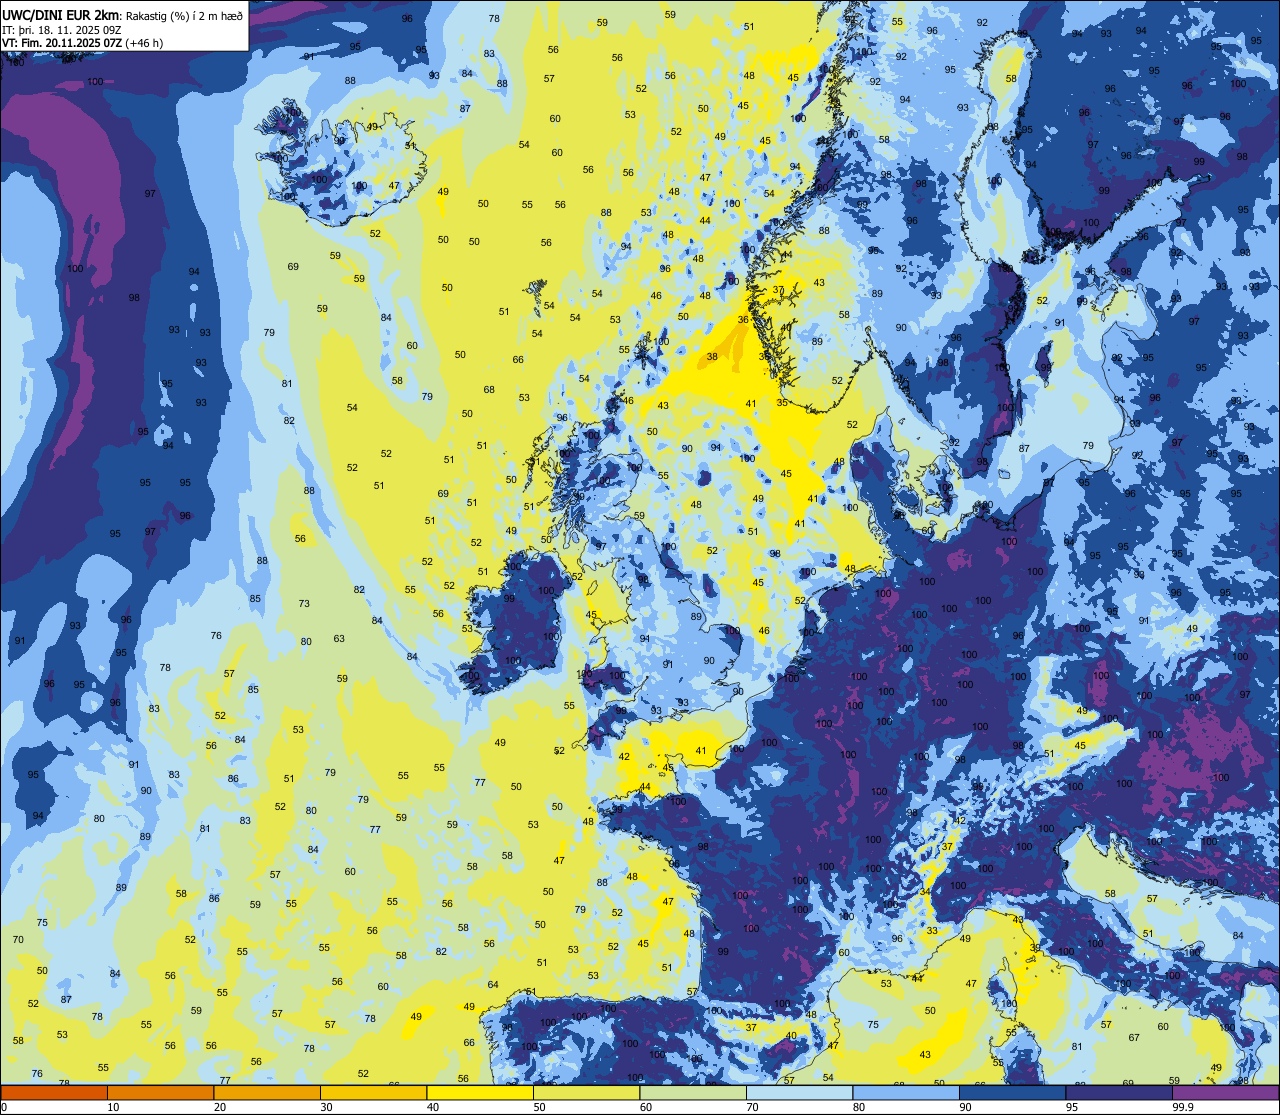Click the 60–70 light green legend segment

pos(693,1092)
